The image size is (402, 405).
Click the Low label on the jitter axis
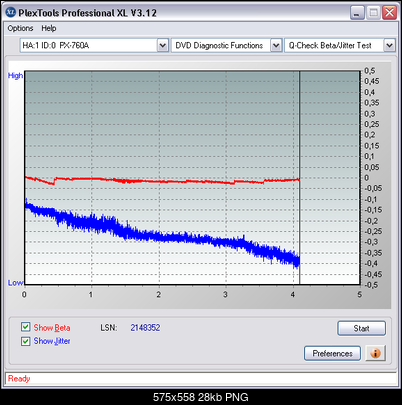tap(15, 283)
